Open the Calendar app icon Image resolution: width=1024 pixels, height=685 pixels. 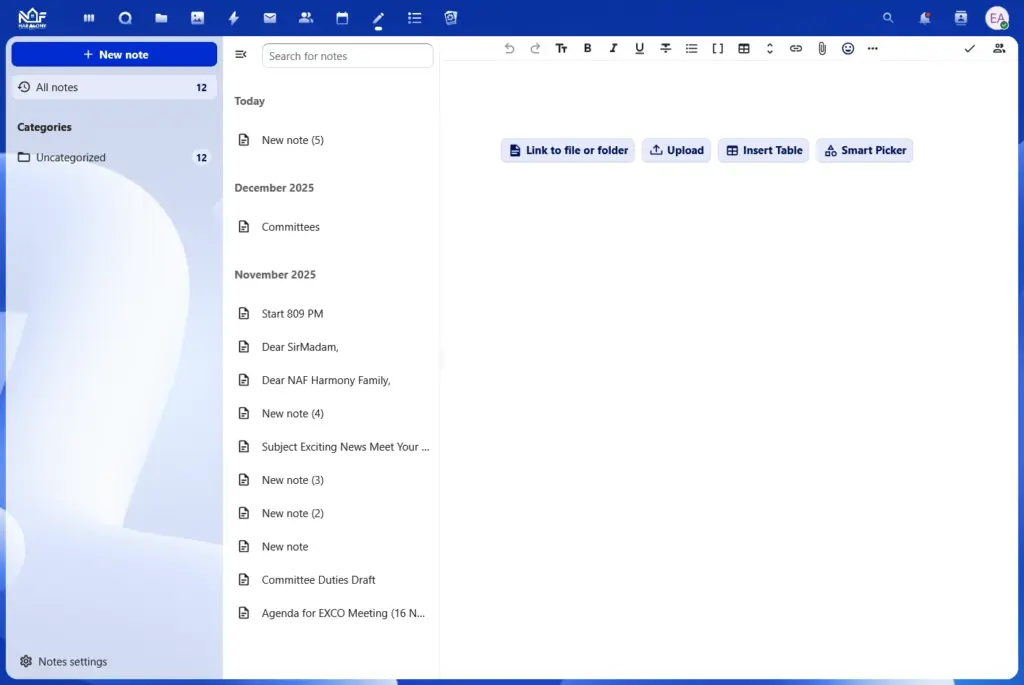click(342, 18)
